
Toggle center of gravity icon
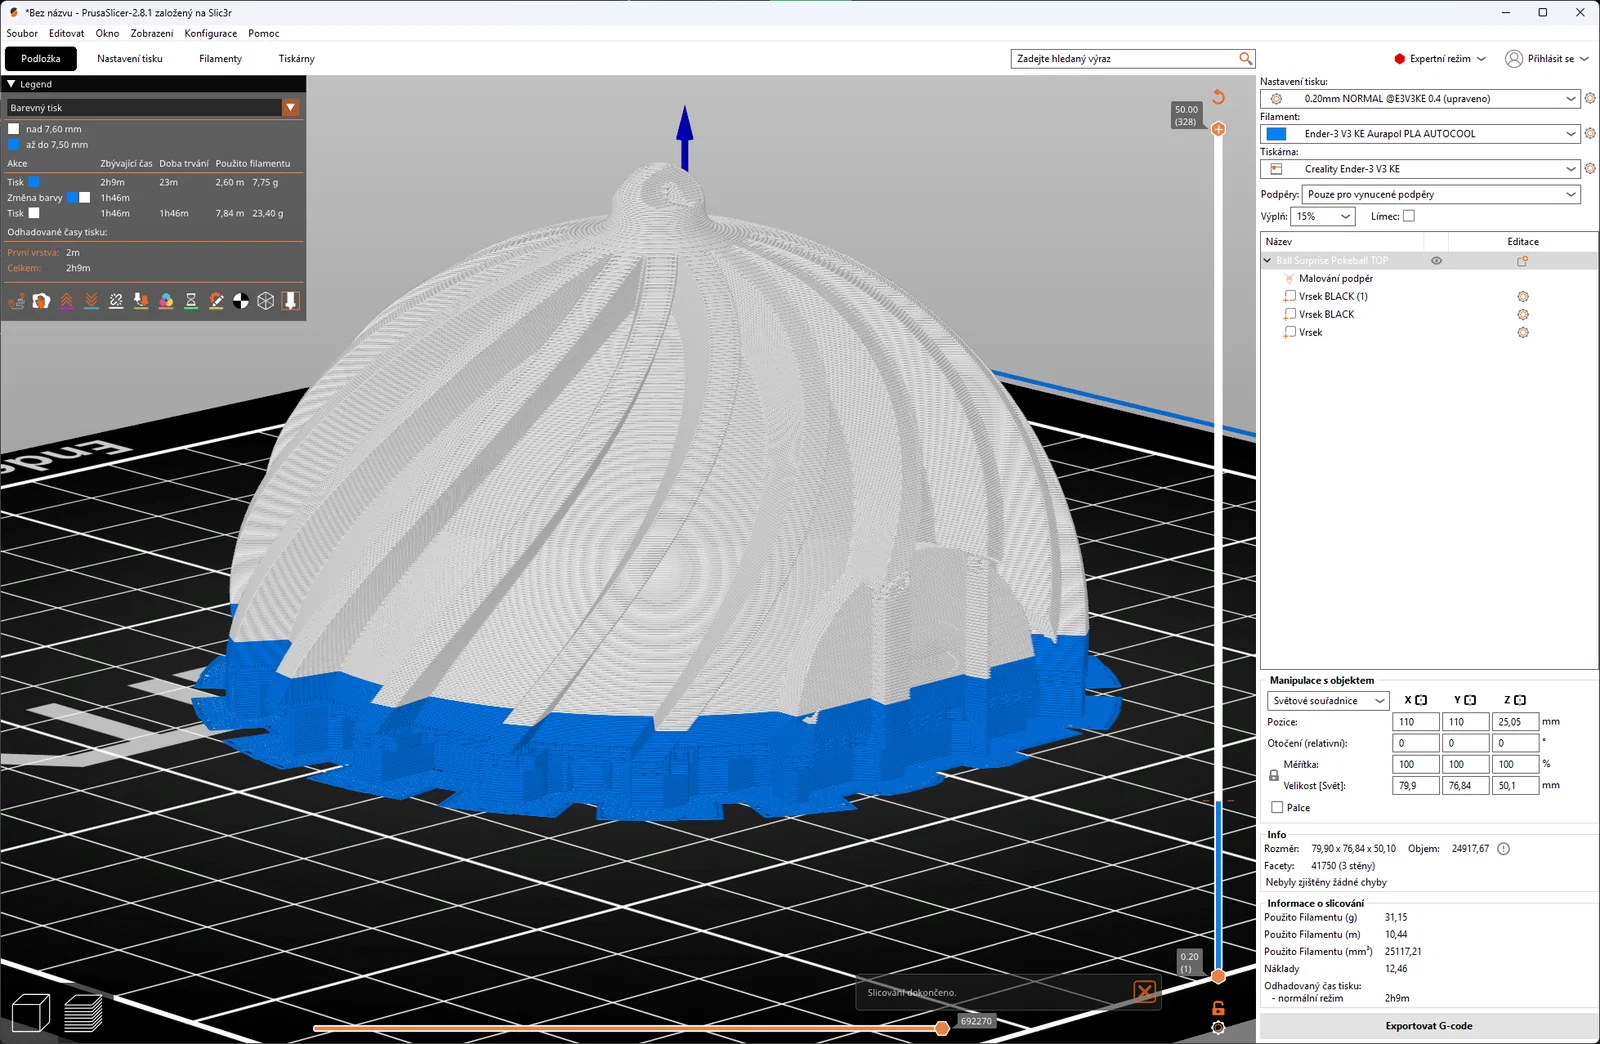[241, 301]
